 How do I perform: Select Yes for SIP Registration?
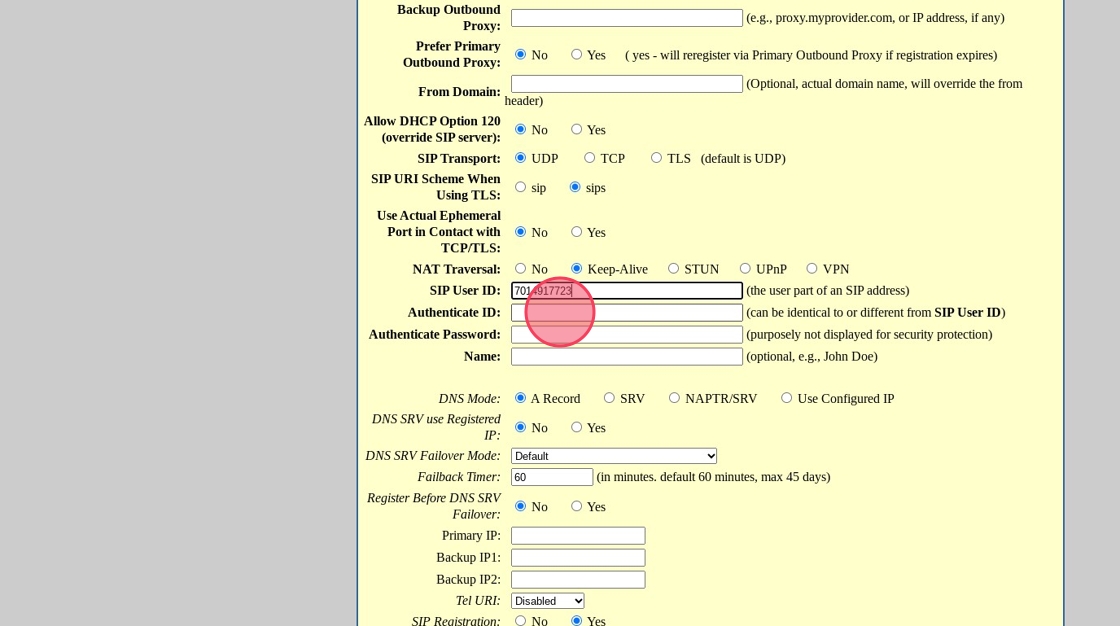click(576, 621)
